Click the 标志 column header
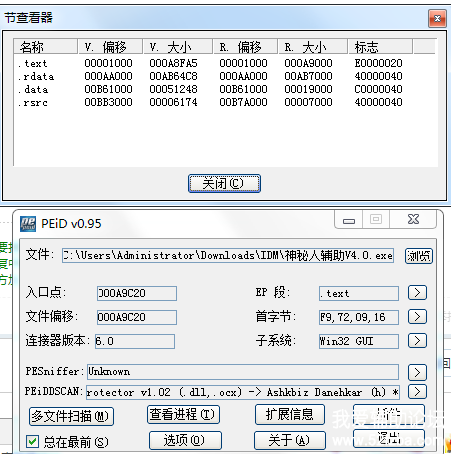This screenshot has width=451, height=454. [380, 47]
